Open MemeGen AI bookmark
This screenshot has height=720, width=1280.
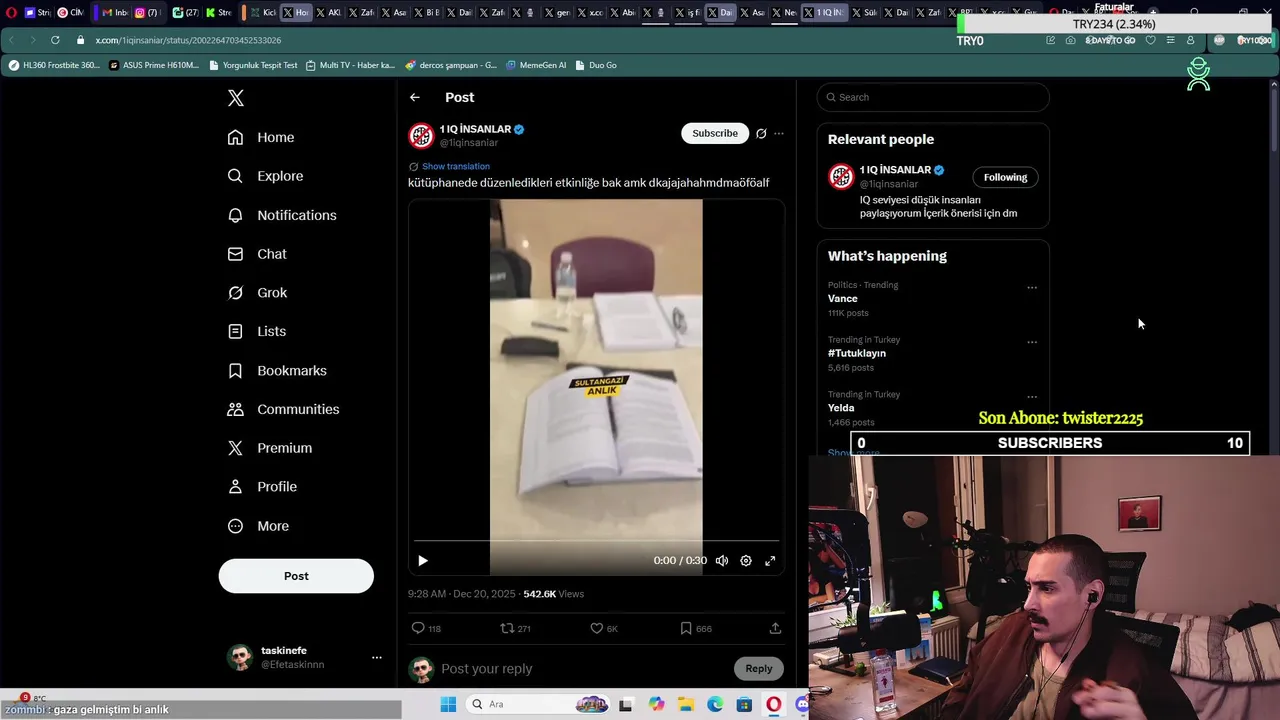[536, 65]
